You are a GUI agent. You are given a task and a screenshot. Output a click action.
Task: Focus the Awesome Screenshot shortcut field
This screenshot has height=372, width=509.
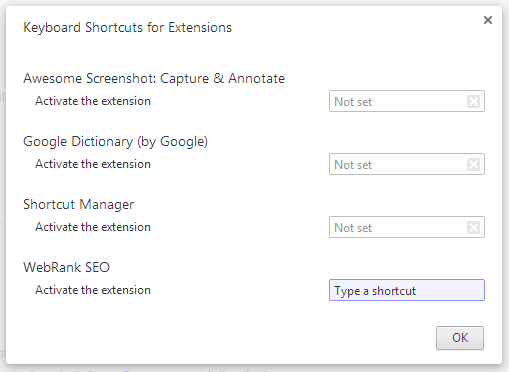(x=407, y=101)
